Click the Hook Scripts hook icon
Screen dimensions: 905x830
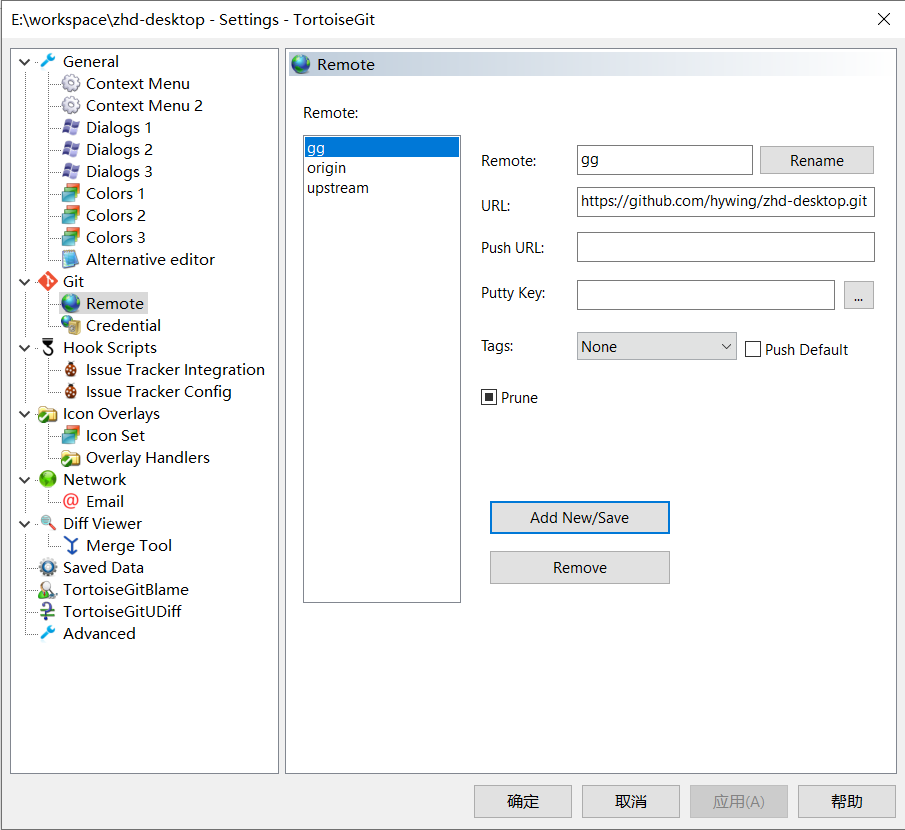pos(48,347)
